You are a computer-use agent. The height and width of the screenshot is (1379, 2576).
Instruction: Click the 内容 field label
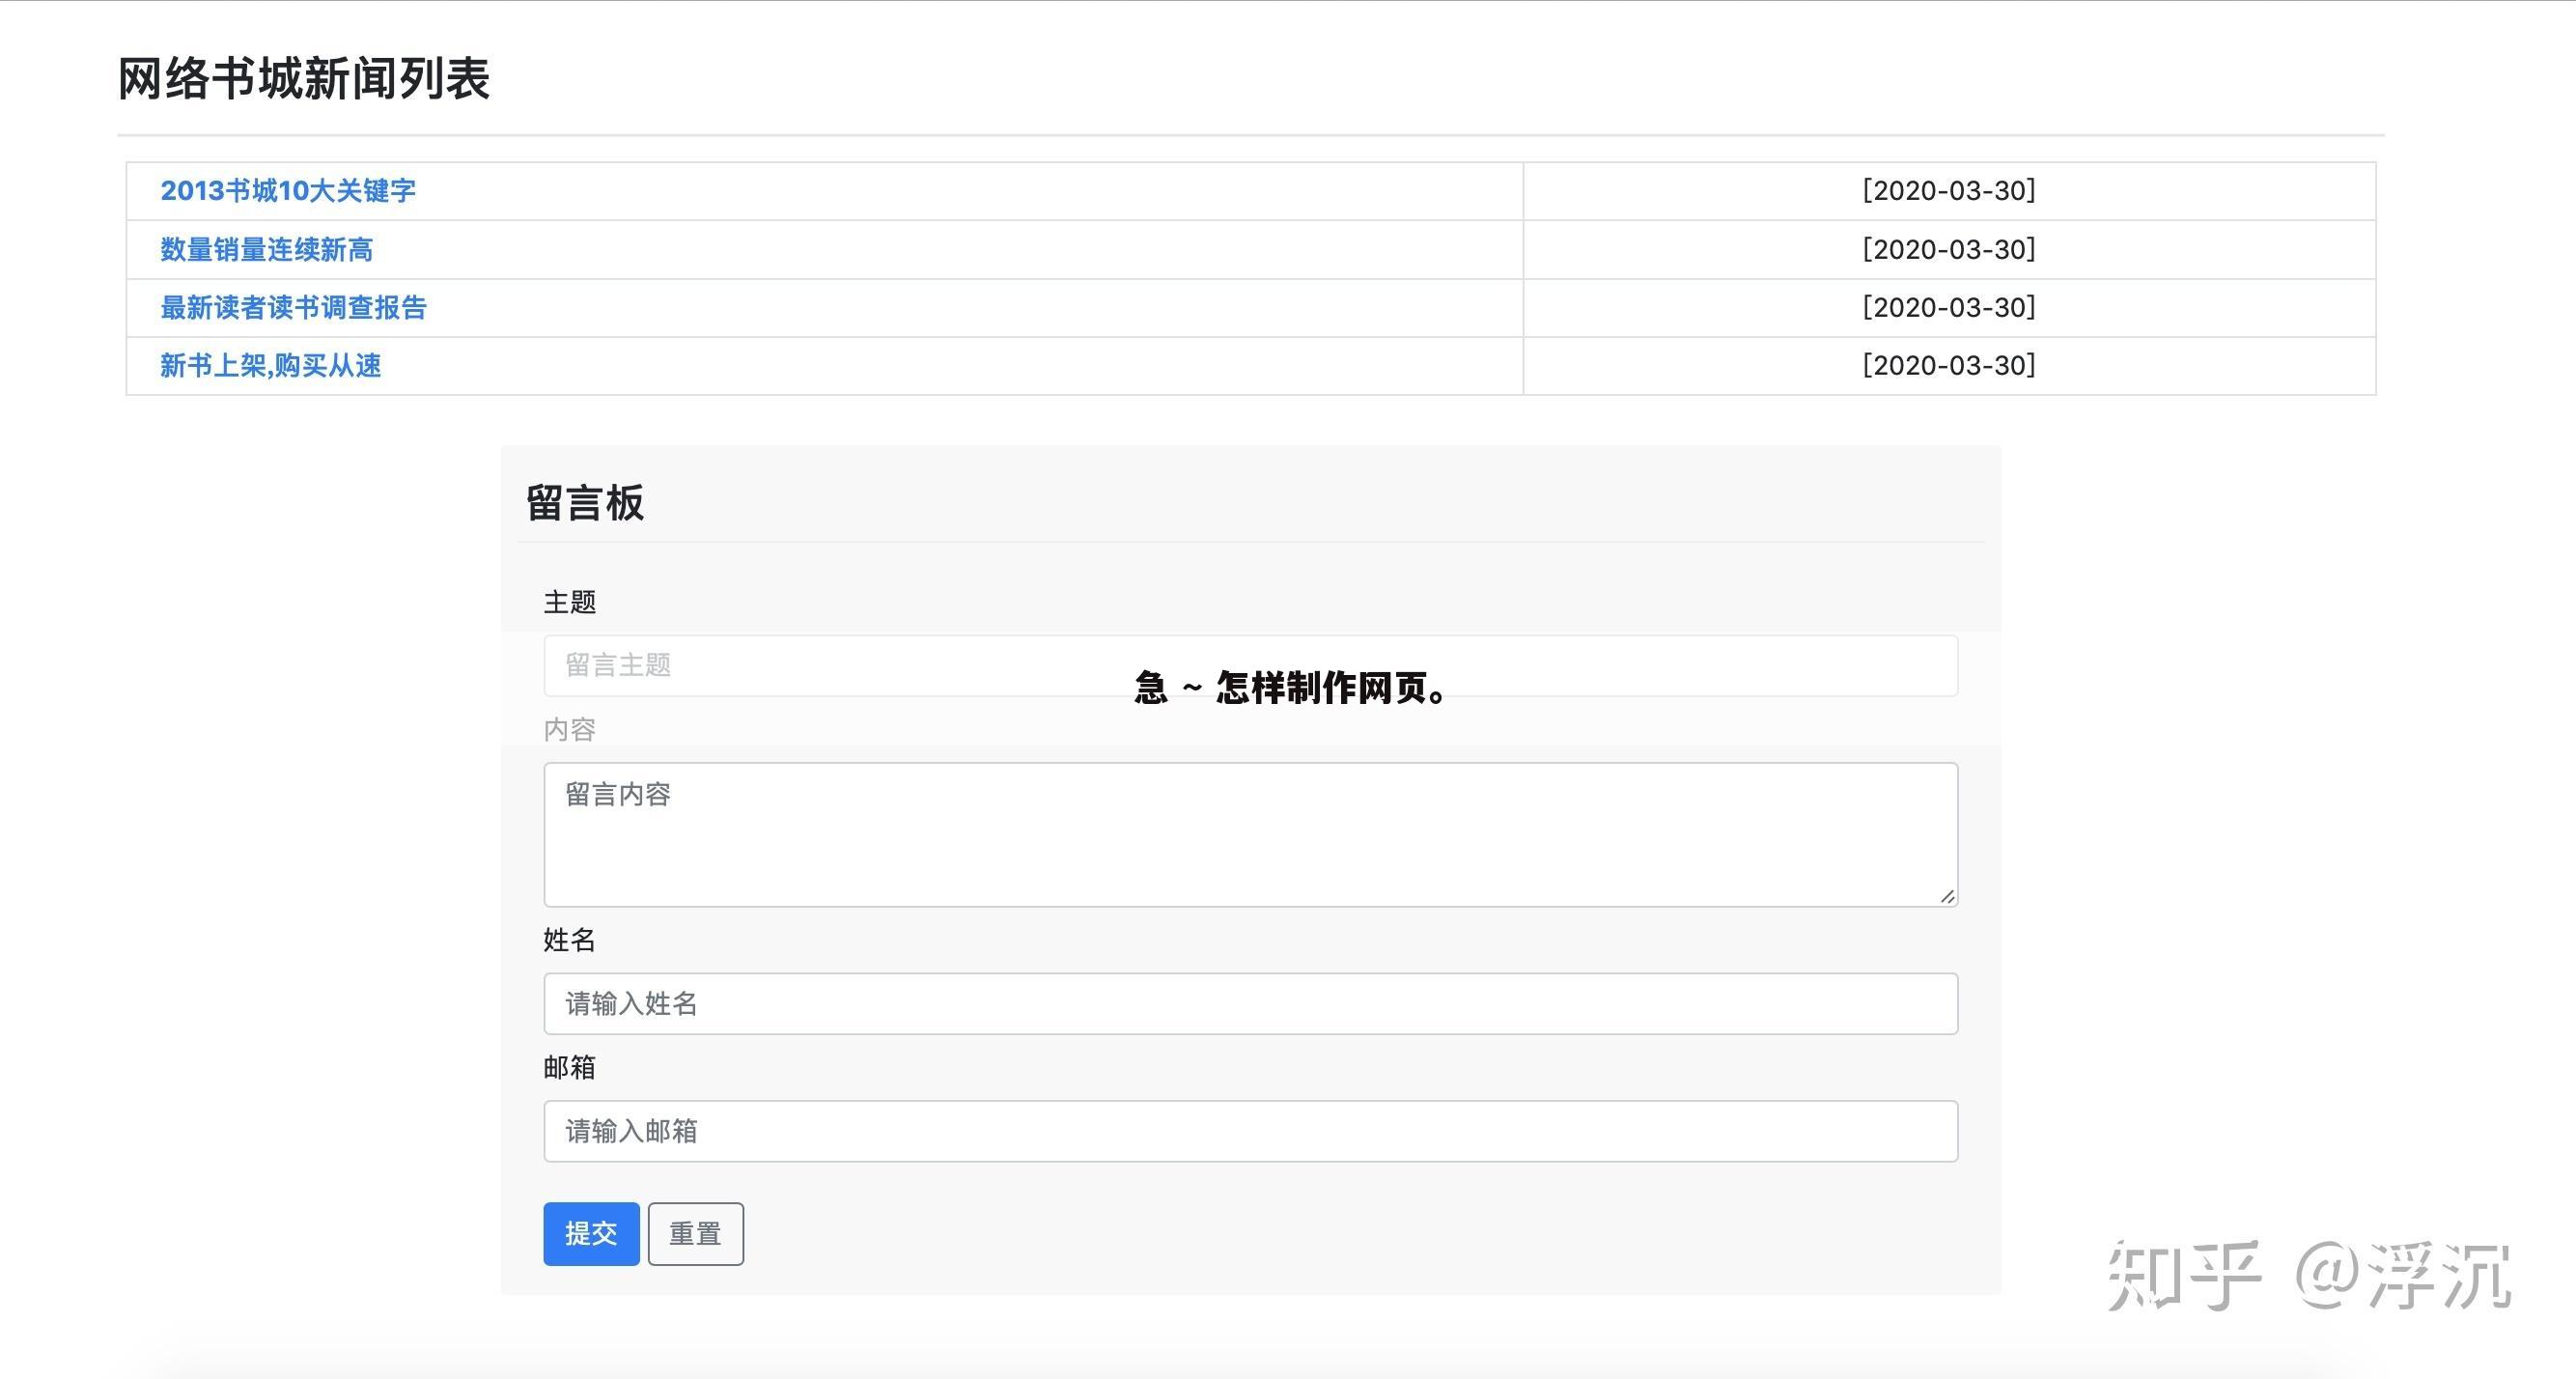(570, 729)
